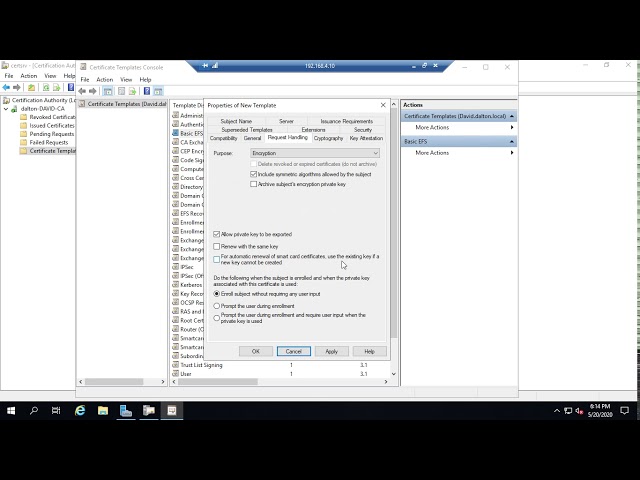This screenshot has height=480, width=640.
Task: Open notification center icon
Action: (x=624, y=411)
